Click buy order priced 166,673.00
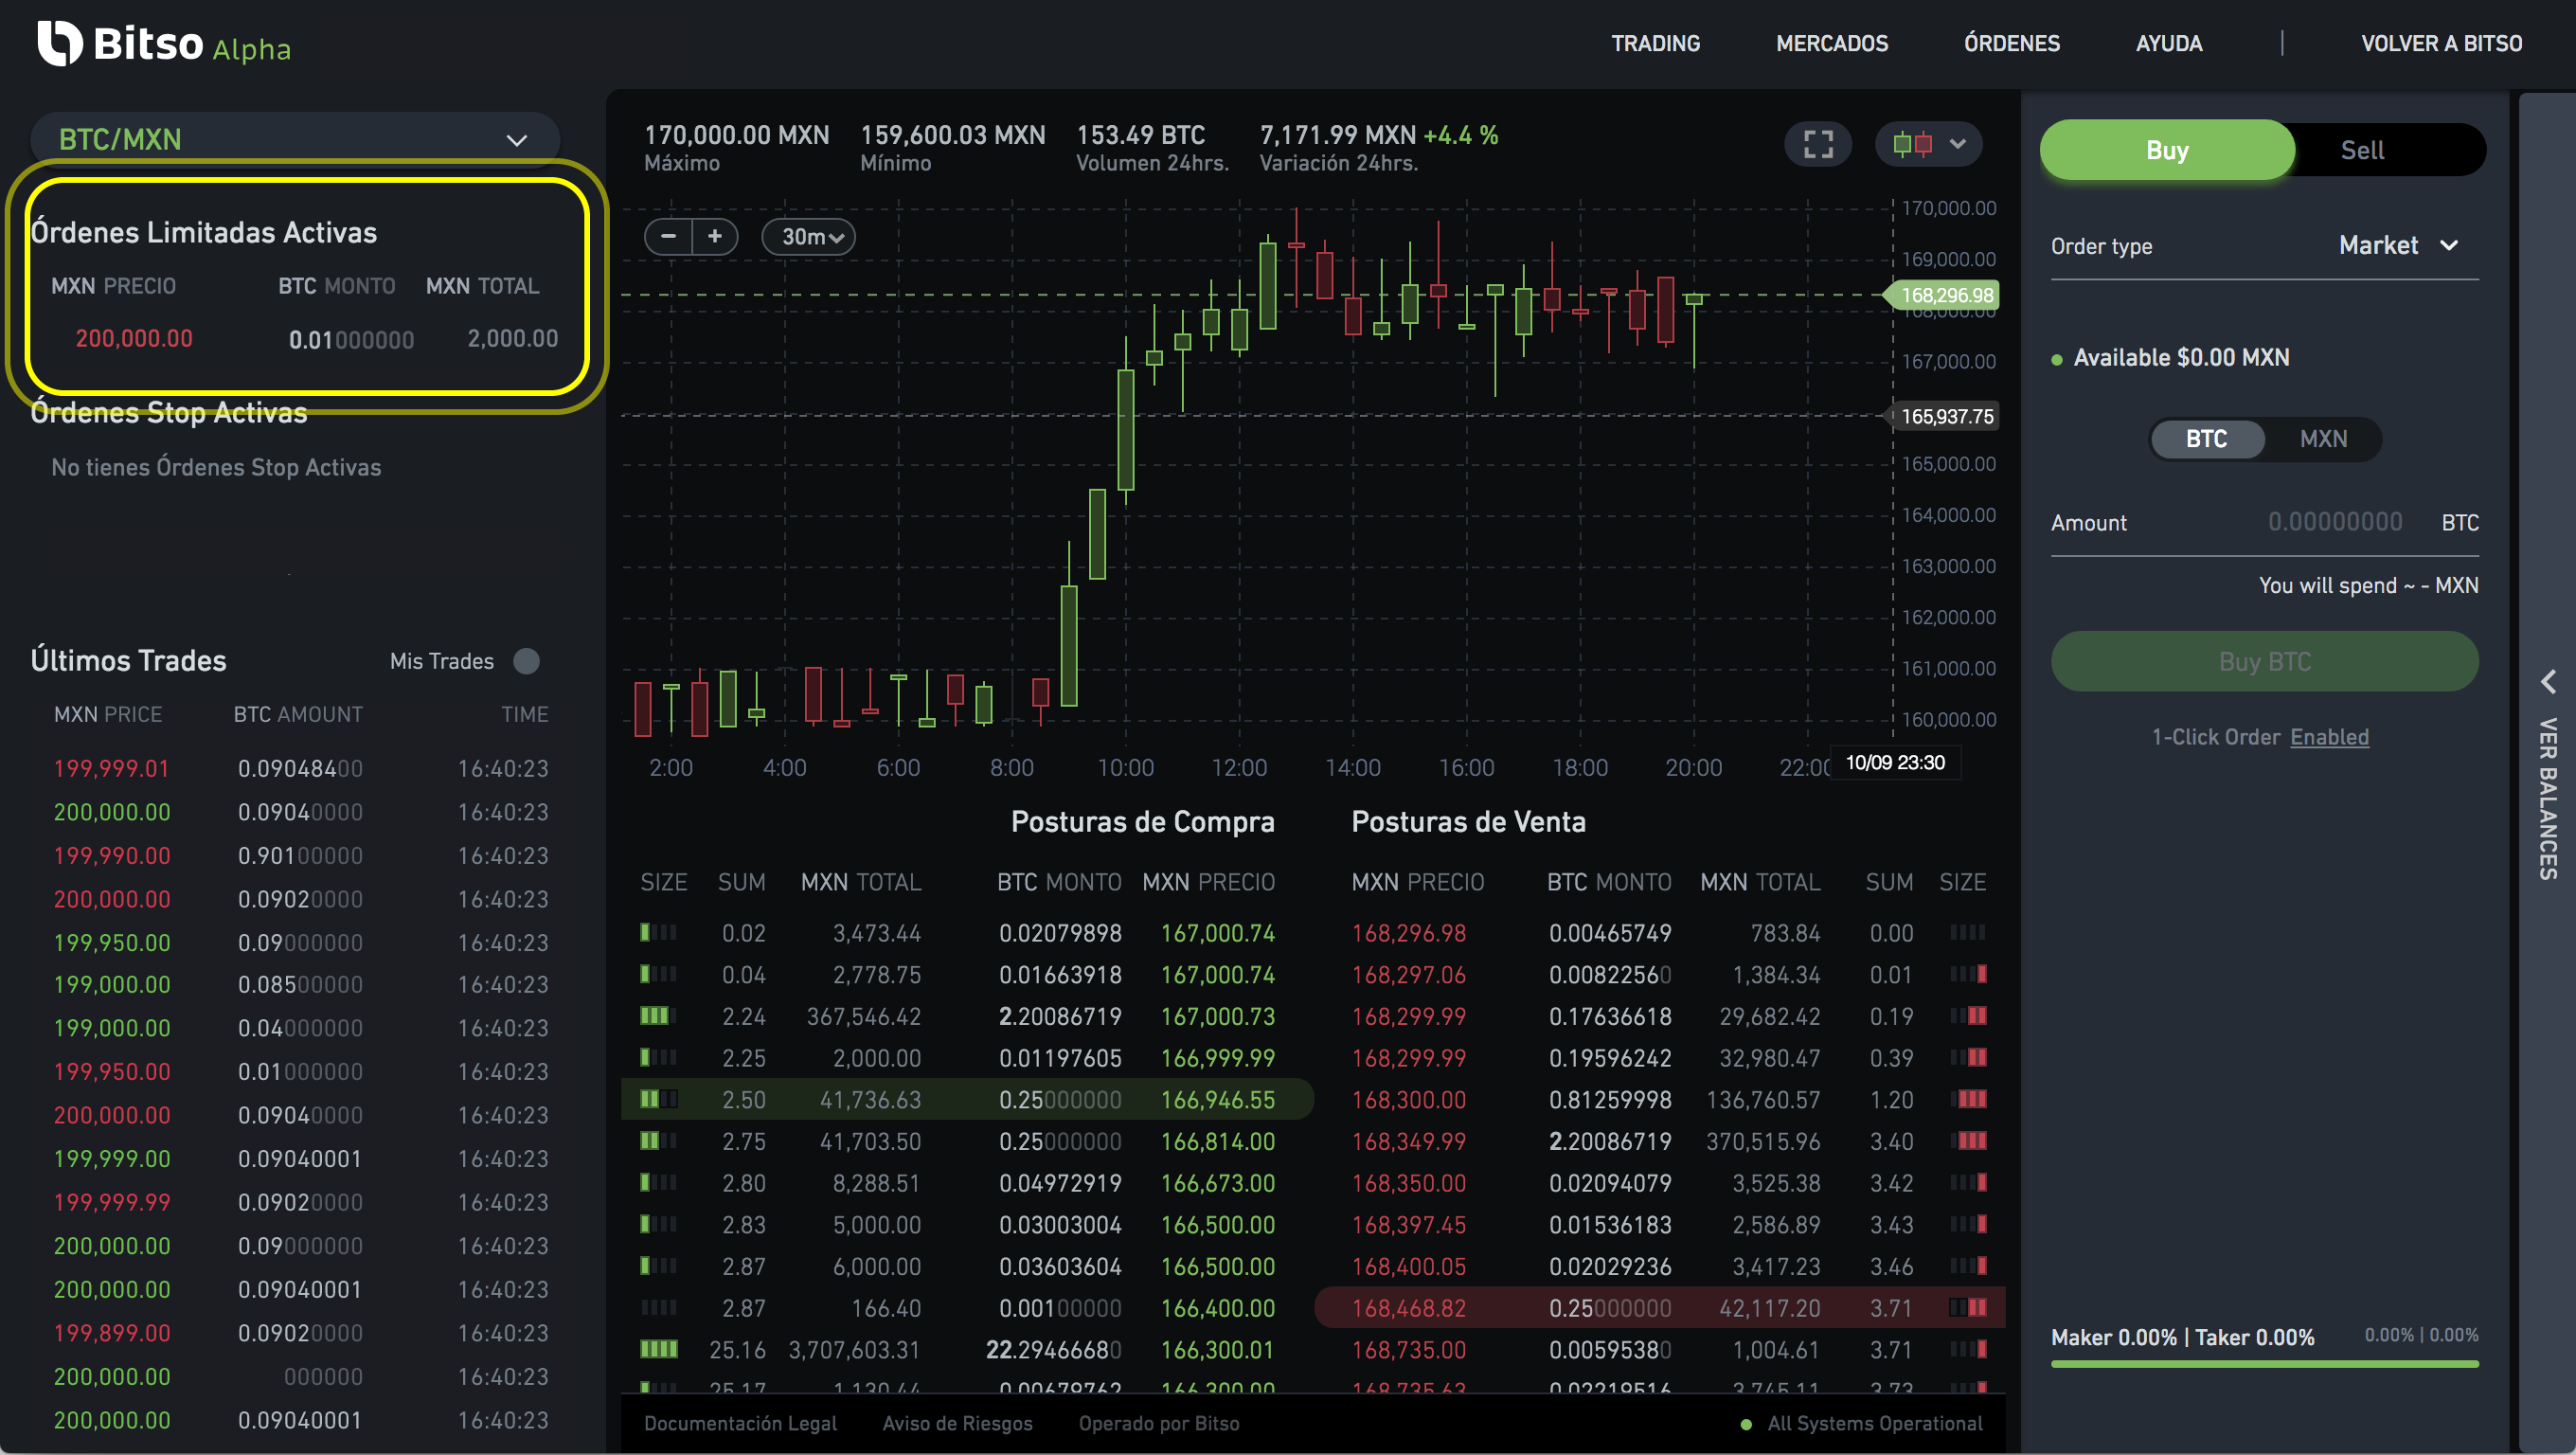 966,1183
